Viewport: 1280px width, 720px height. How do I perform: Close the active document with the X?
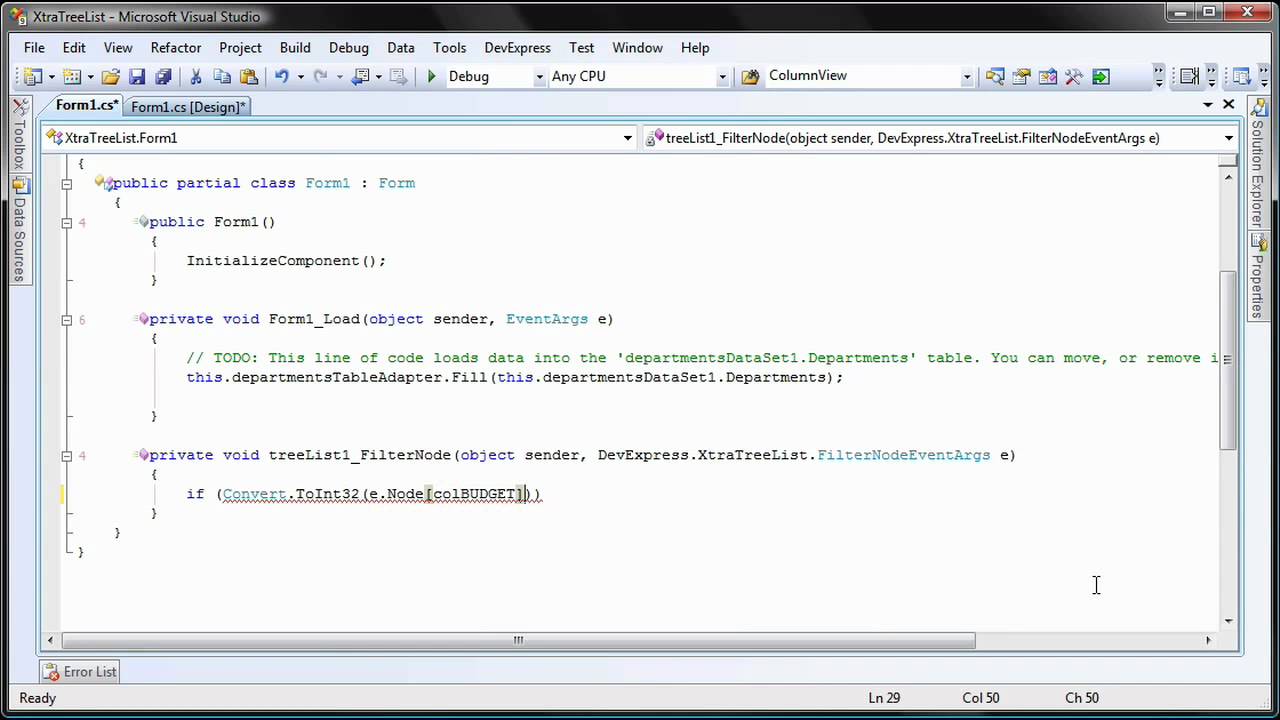pos(1229,104)
